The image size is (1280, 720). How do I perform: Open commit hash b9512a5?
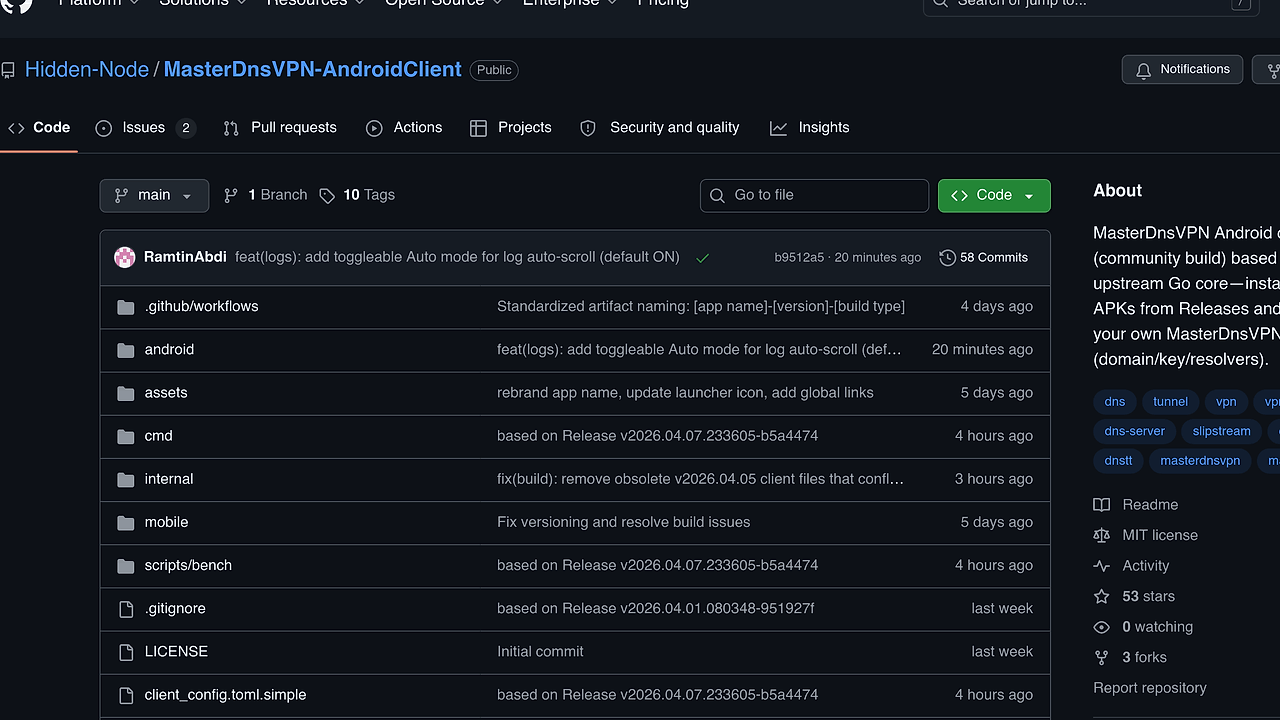(799, 257)
